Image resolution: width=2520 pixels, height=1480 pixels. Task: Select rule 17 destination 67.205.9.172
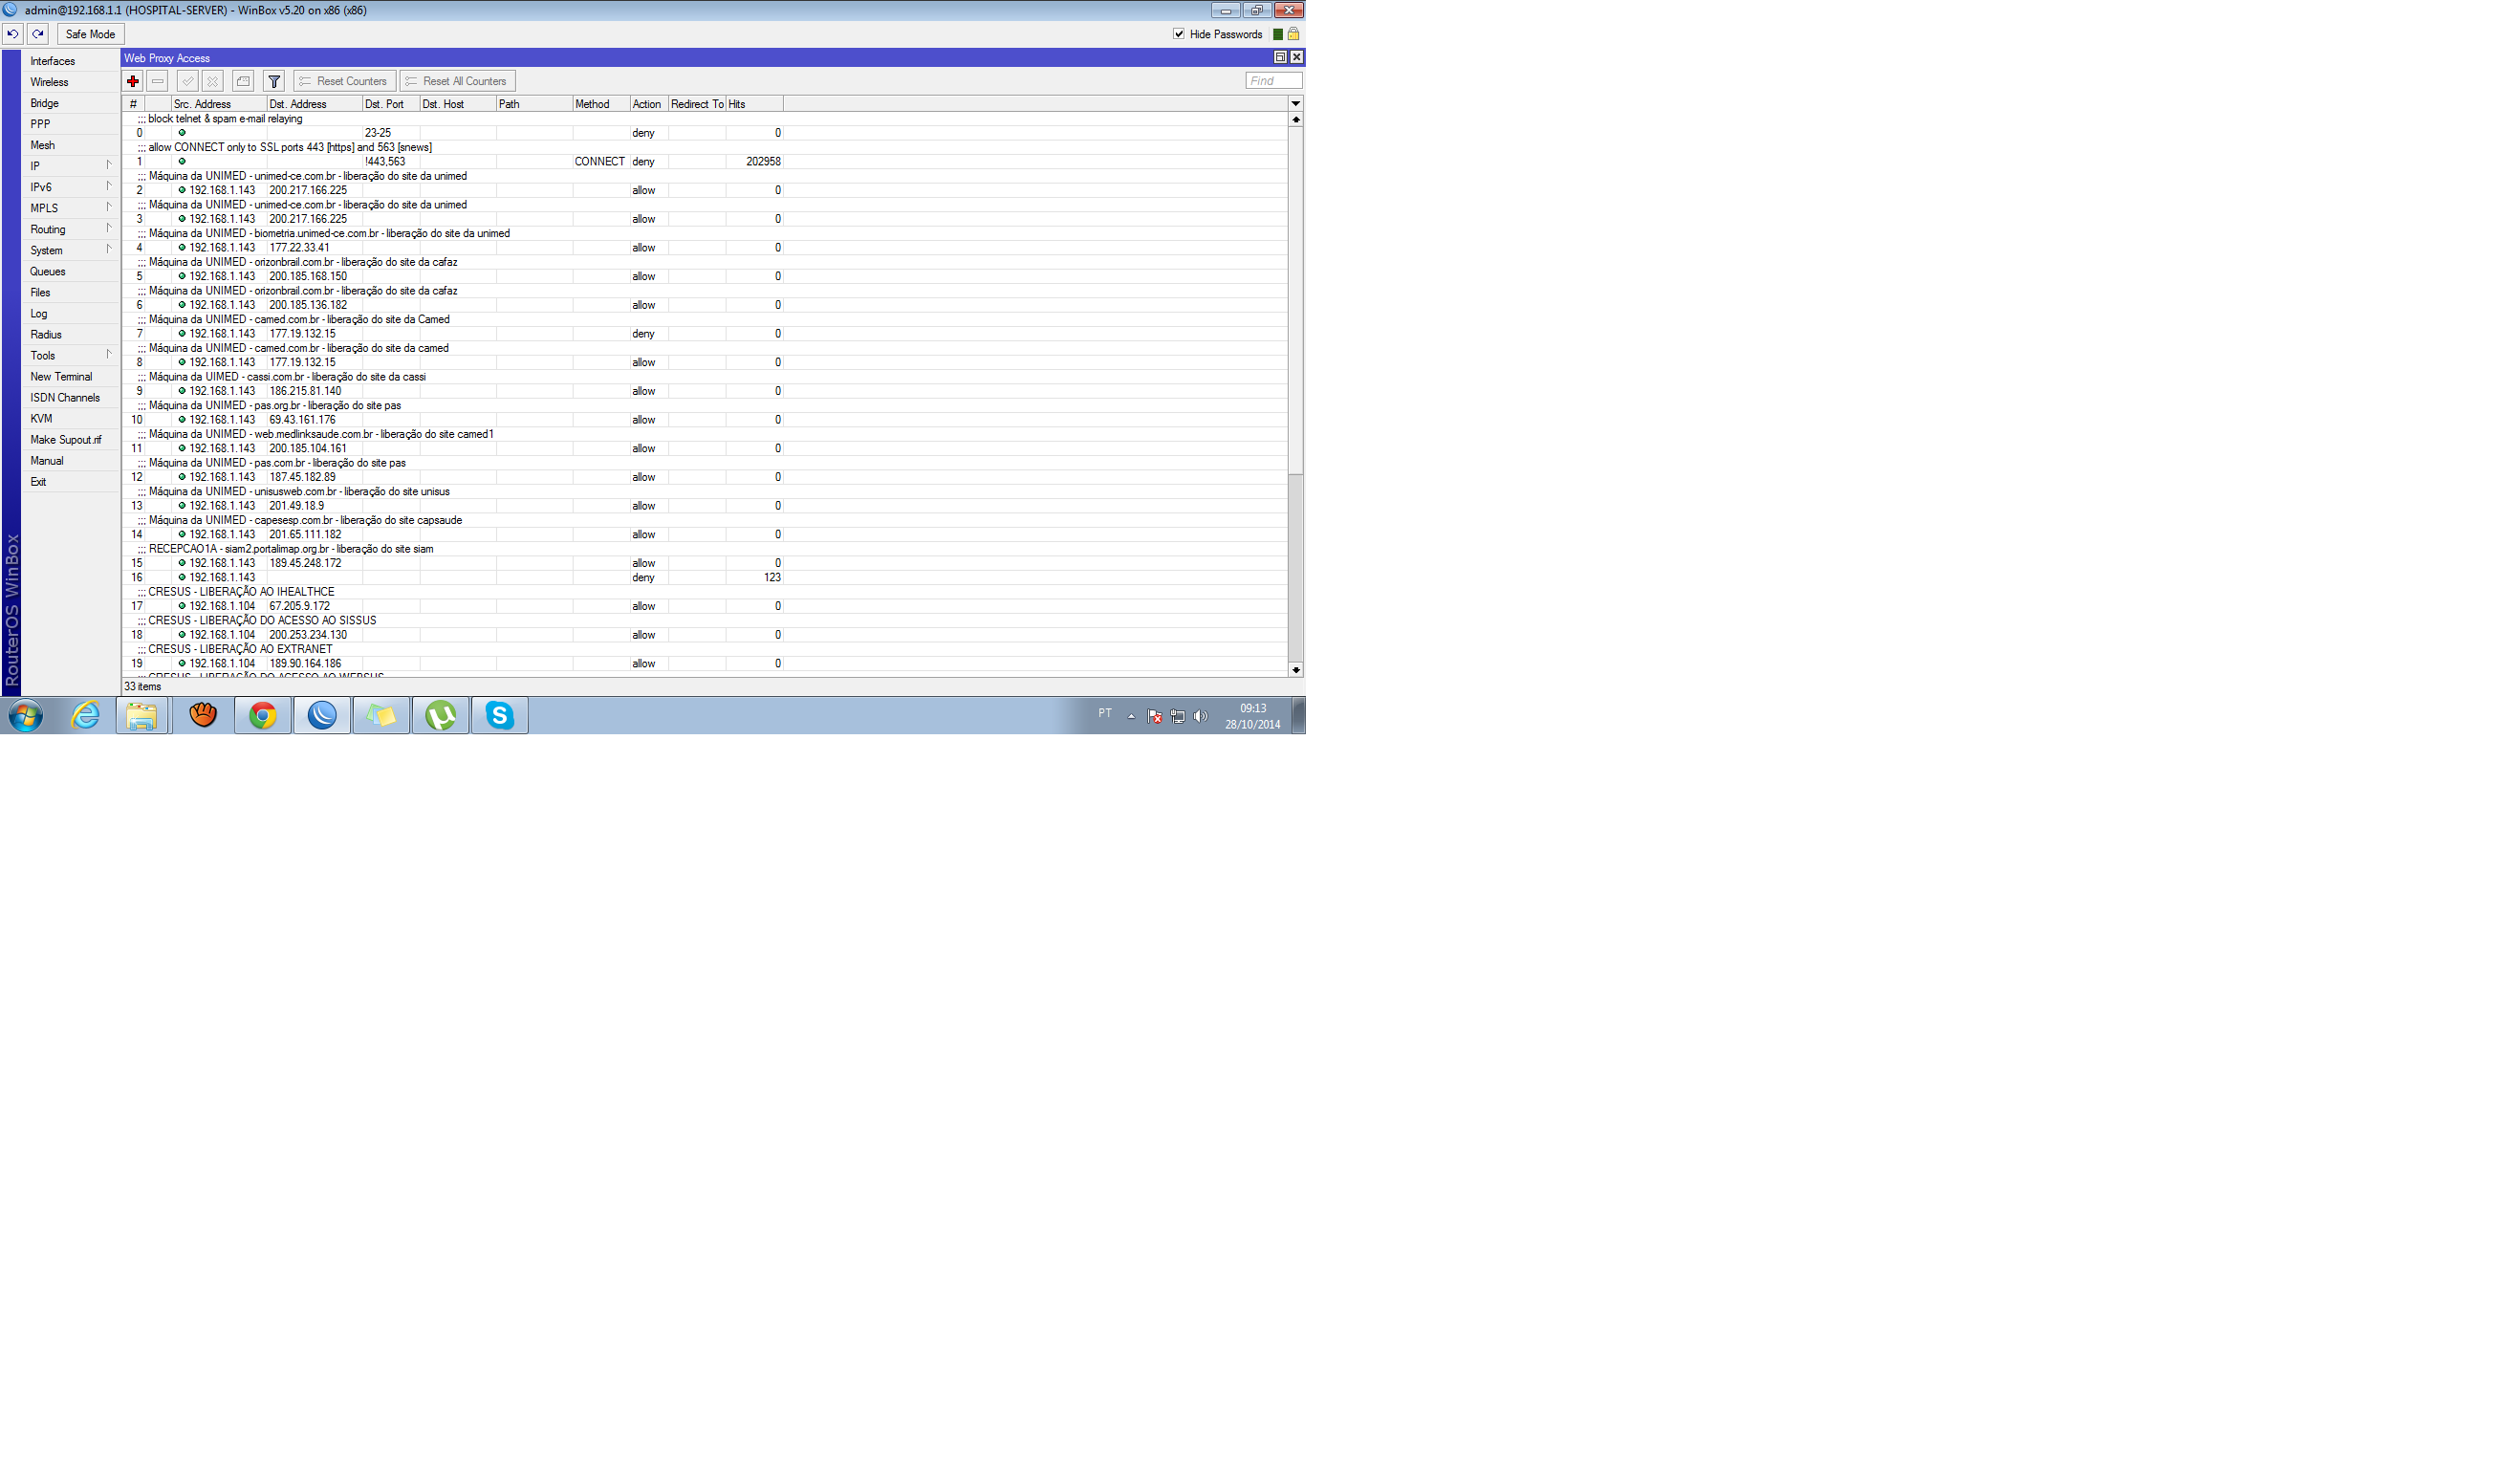pyautogui.click(x=704, y=606)
